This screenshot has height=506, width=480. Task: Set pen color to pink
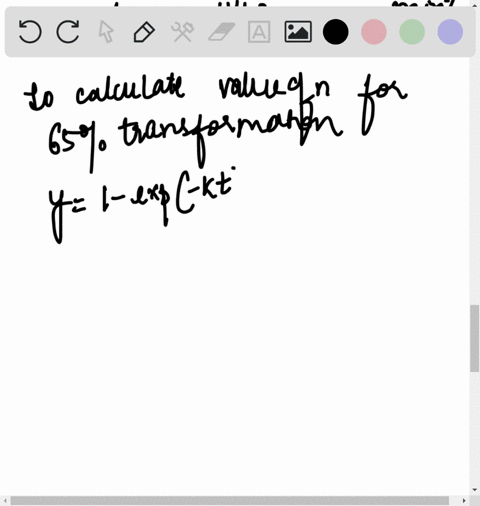(374, 32)
